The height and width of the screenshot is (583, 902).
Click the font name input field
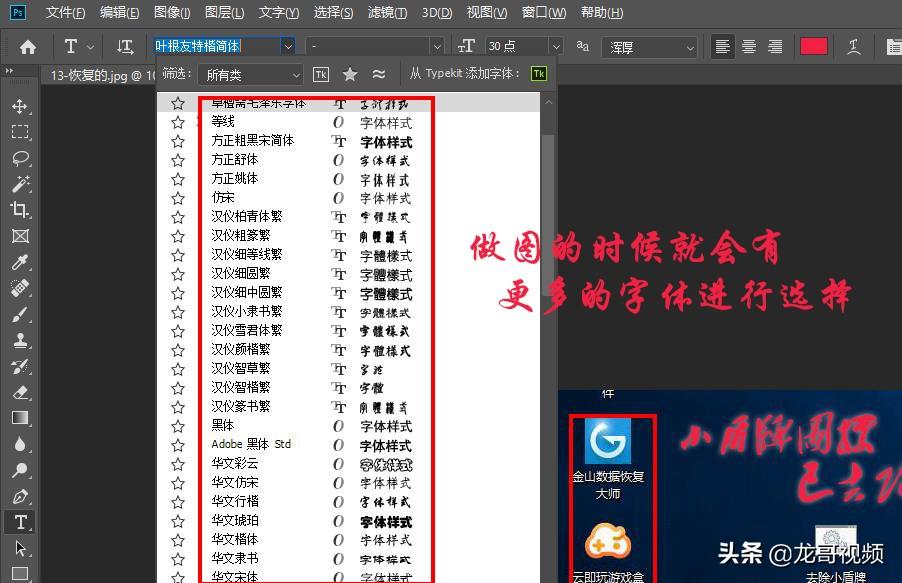(x=217, y=46)
